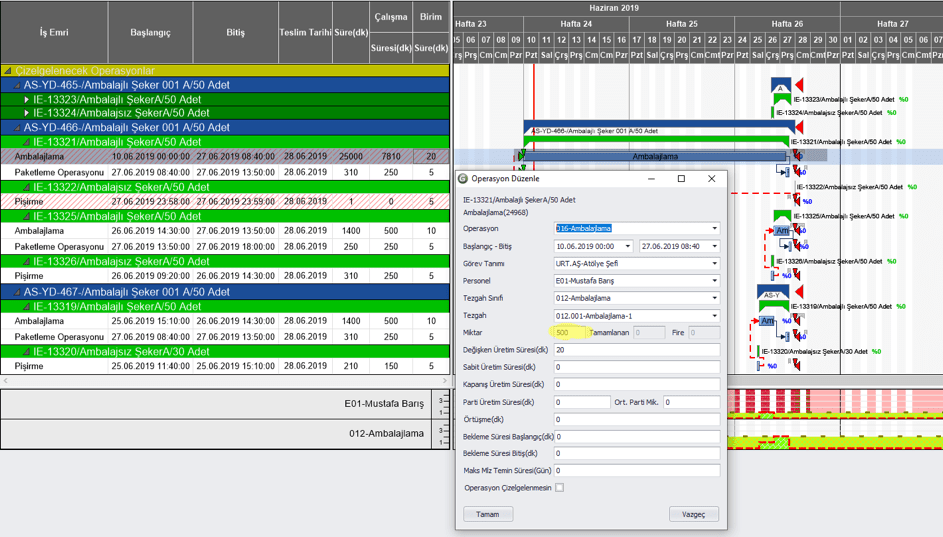The image size is (943, 537).
Task: Click the Bekleme Süresi Bitiş field
Action: [x=636, y=453]
